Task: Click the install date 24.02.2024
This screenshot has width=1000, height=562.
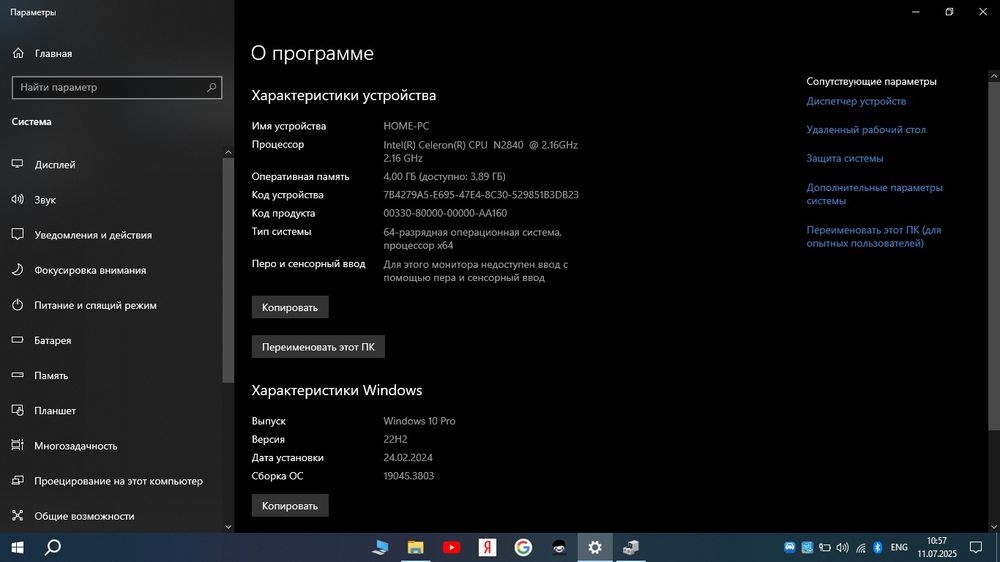Action: (408, 457)
